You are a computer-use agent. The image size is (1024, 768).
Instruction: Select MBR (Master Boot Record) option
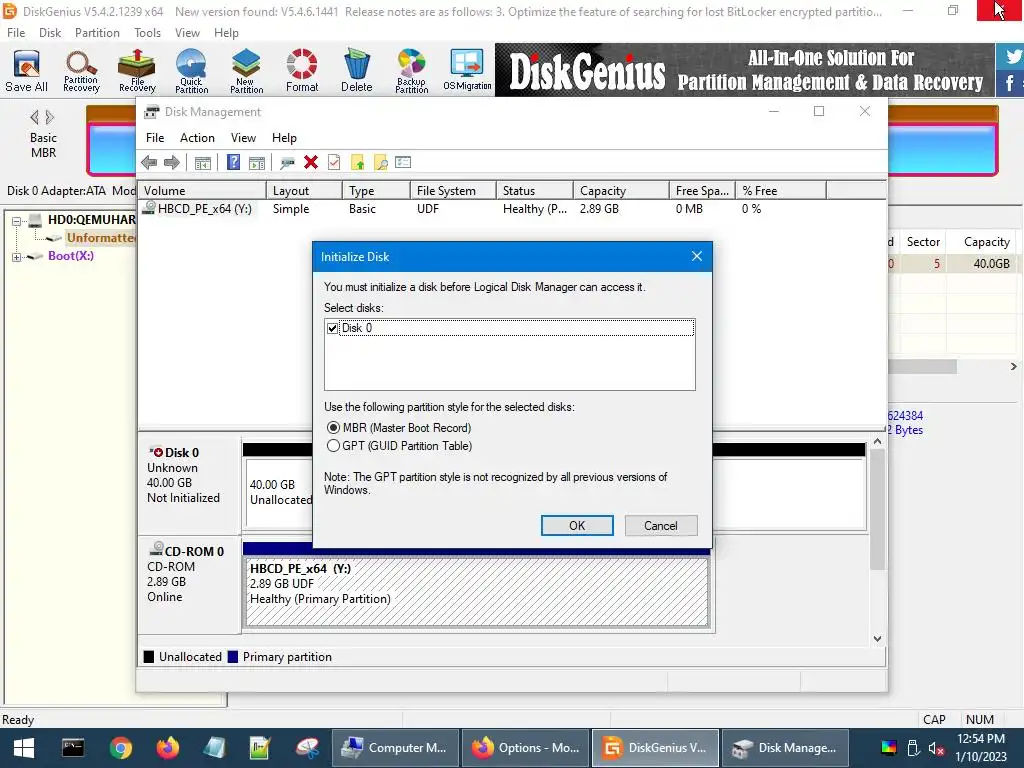[x=399, y=428]
